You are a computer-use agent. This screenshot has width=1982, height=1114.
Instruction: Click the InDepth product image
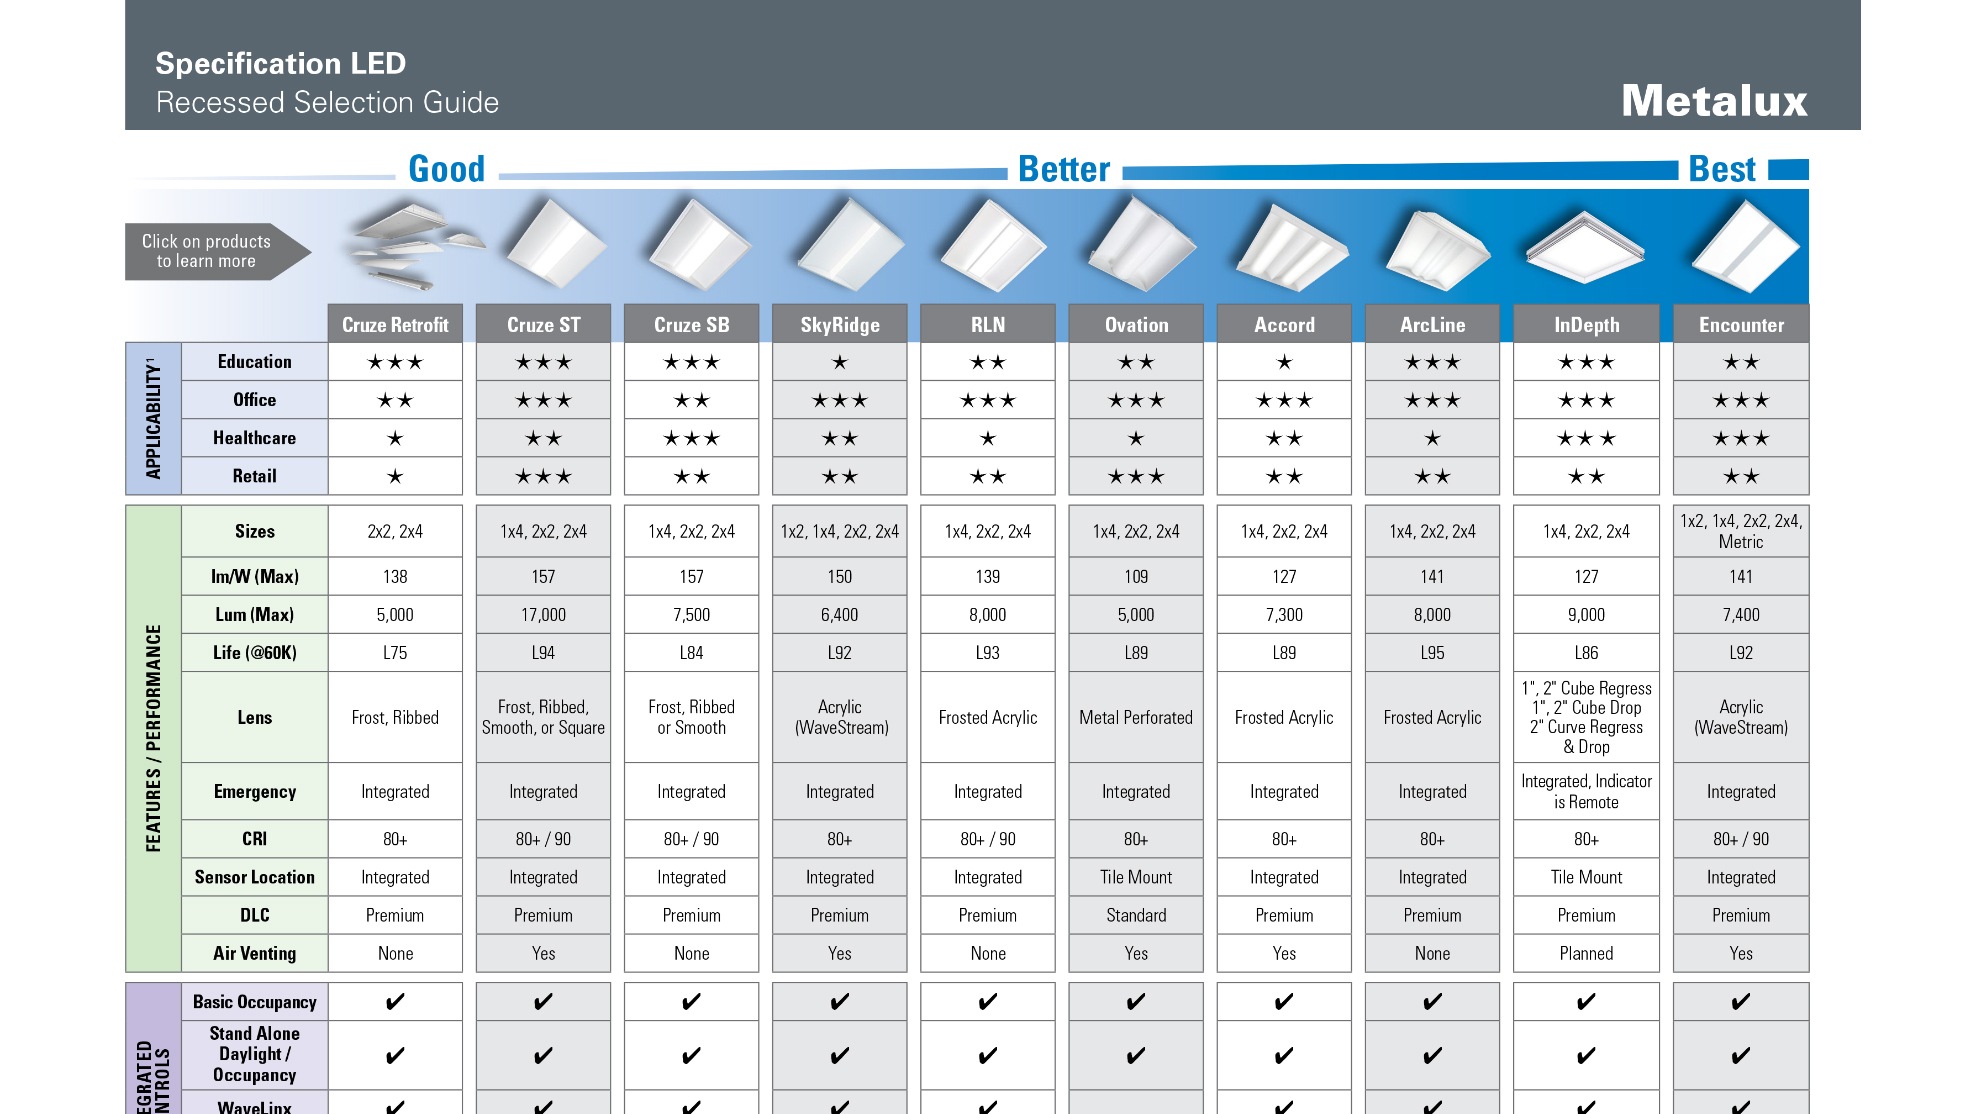[x=1585, y=248]
